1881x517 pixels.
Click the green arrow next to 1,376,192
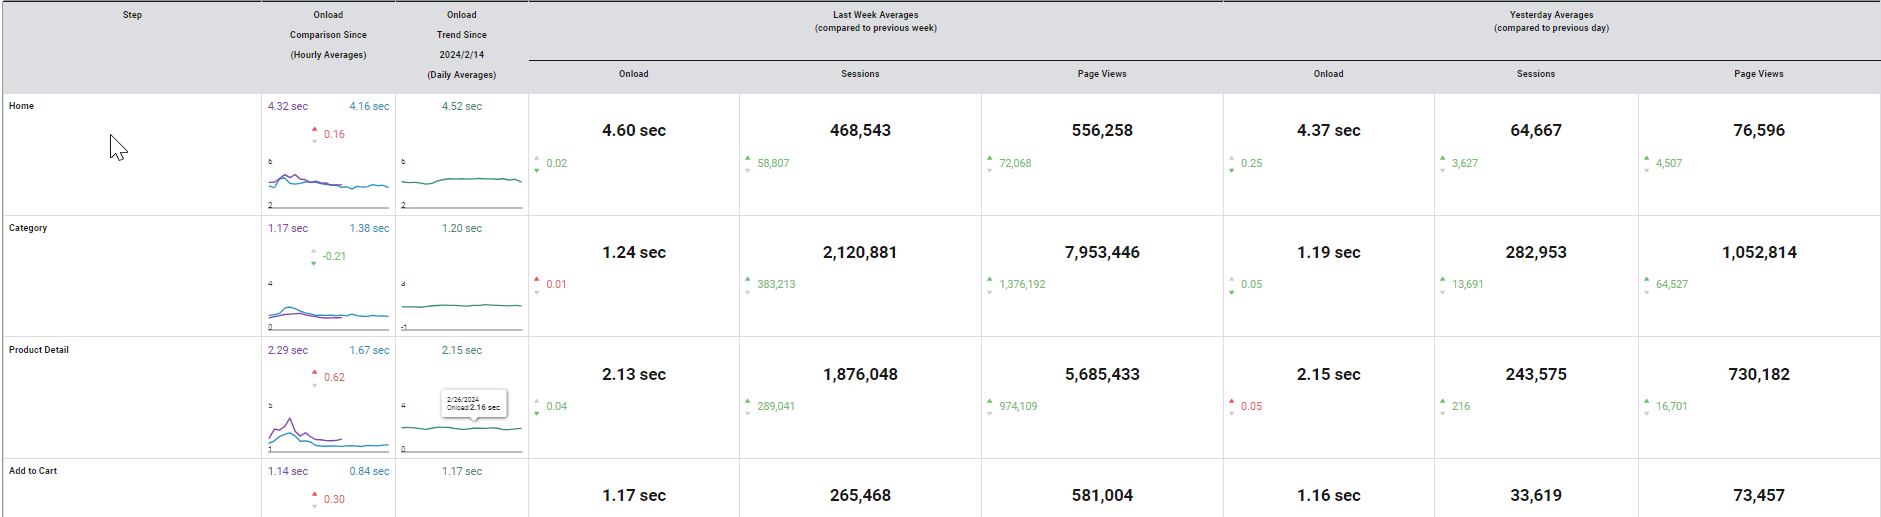click(990, 280)
